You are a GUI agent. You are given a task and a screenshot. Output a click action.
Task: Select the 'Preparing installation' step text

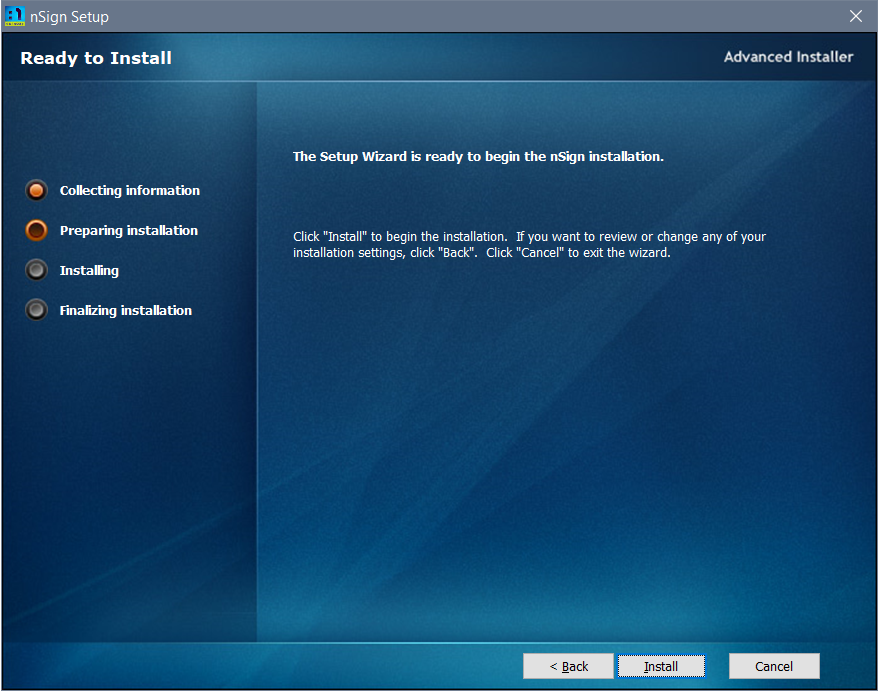coord(129,231)
